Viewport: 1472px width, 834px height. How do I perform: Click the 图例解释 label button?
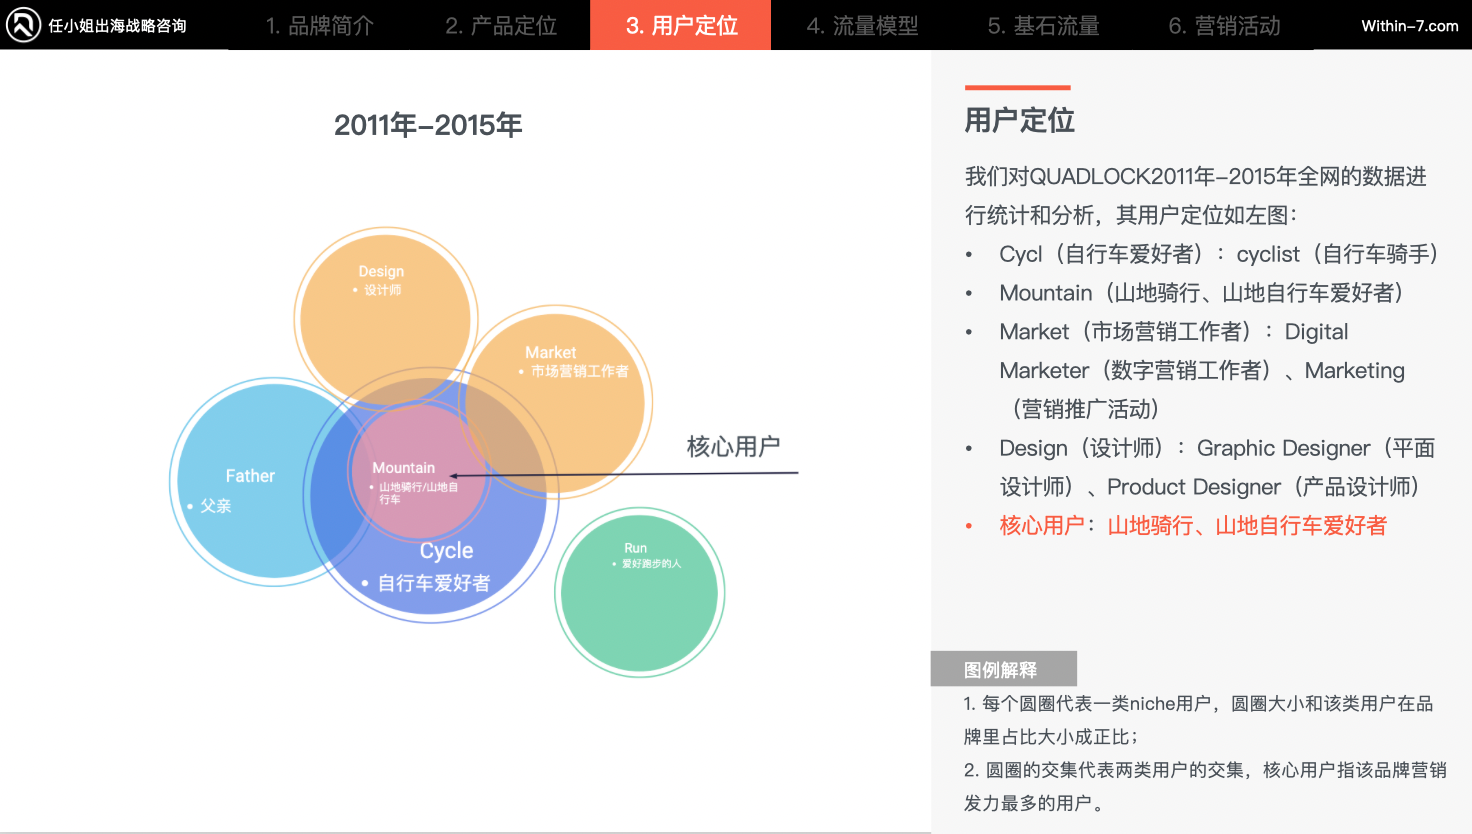tap(1002, 668)
